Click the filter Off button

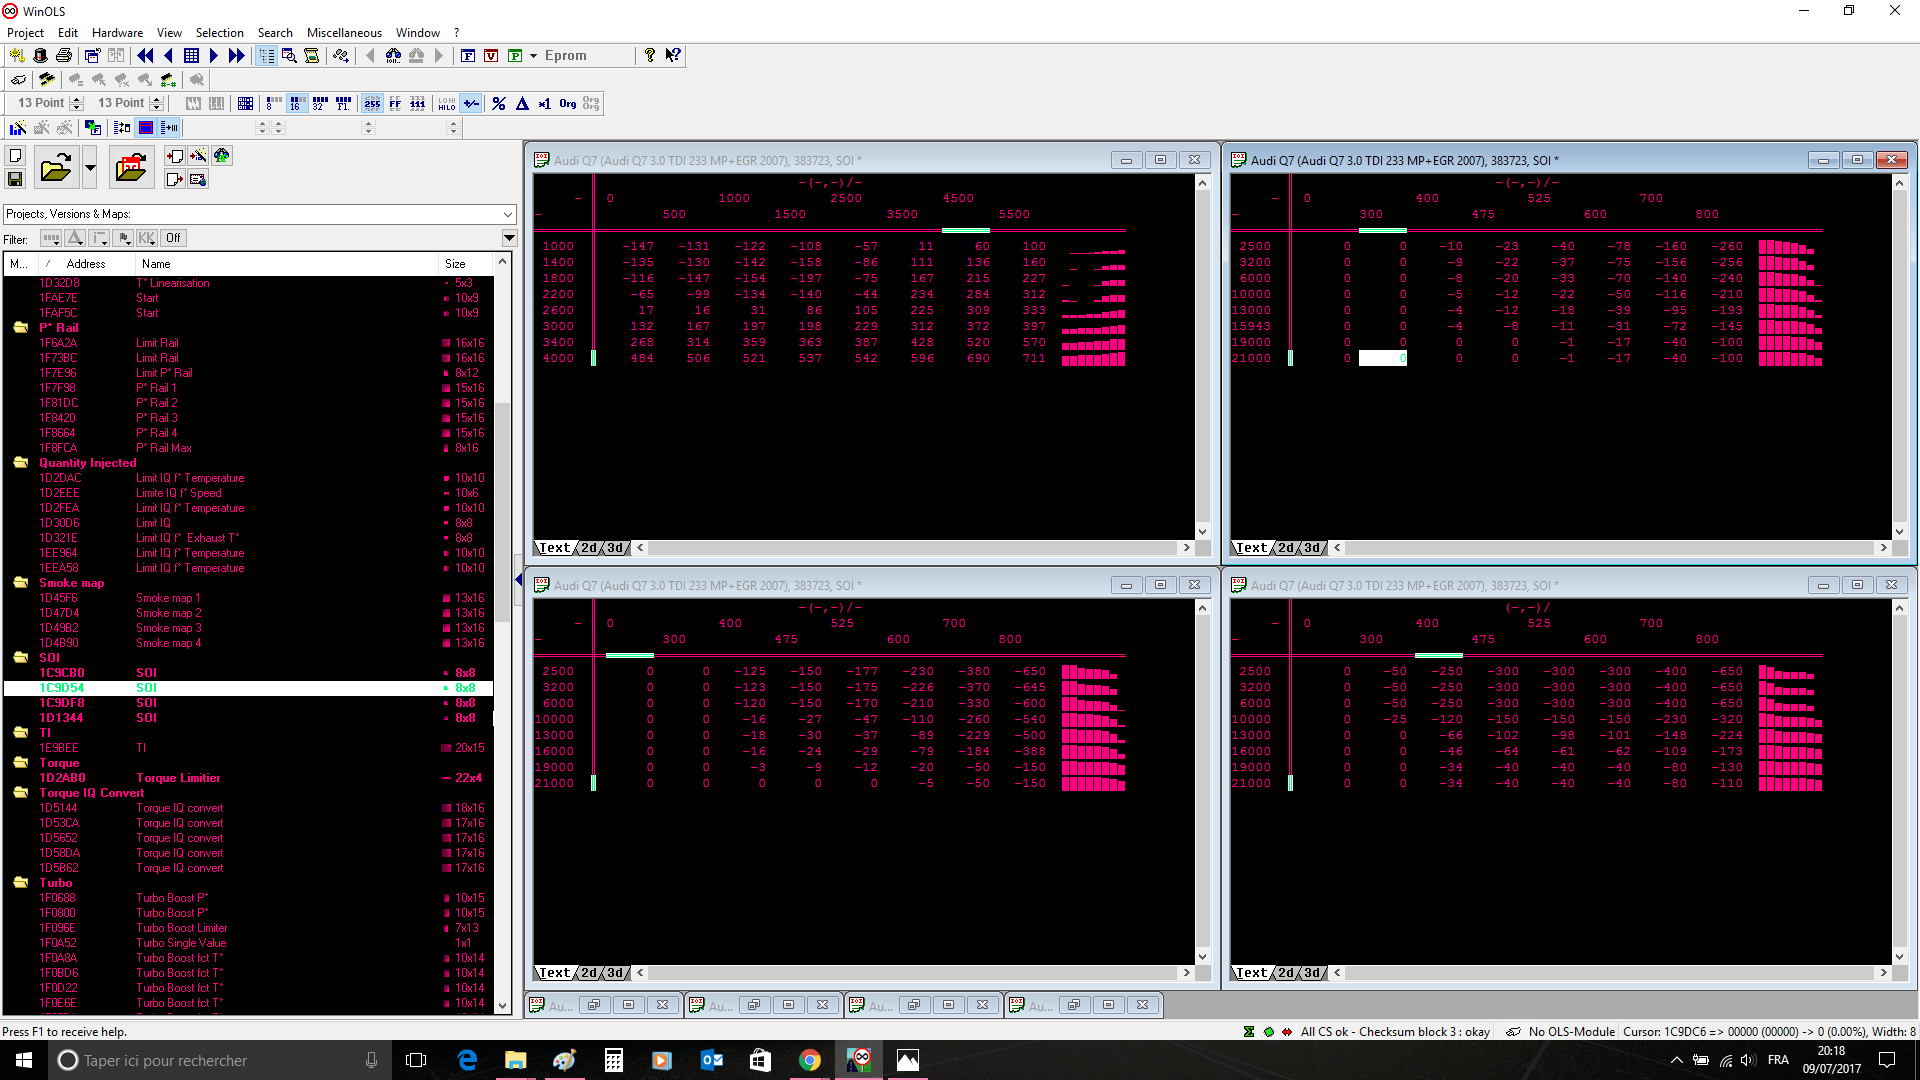click(173, 238)
